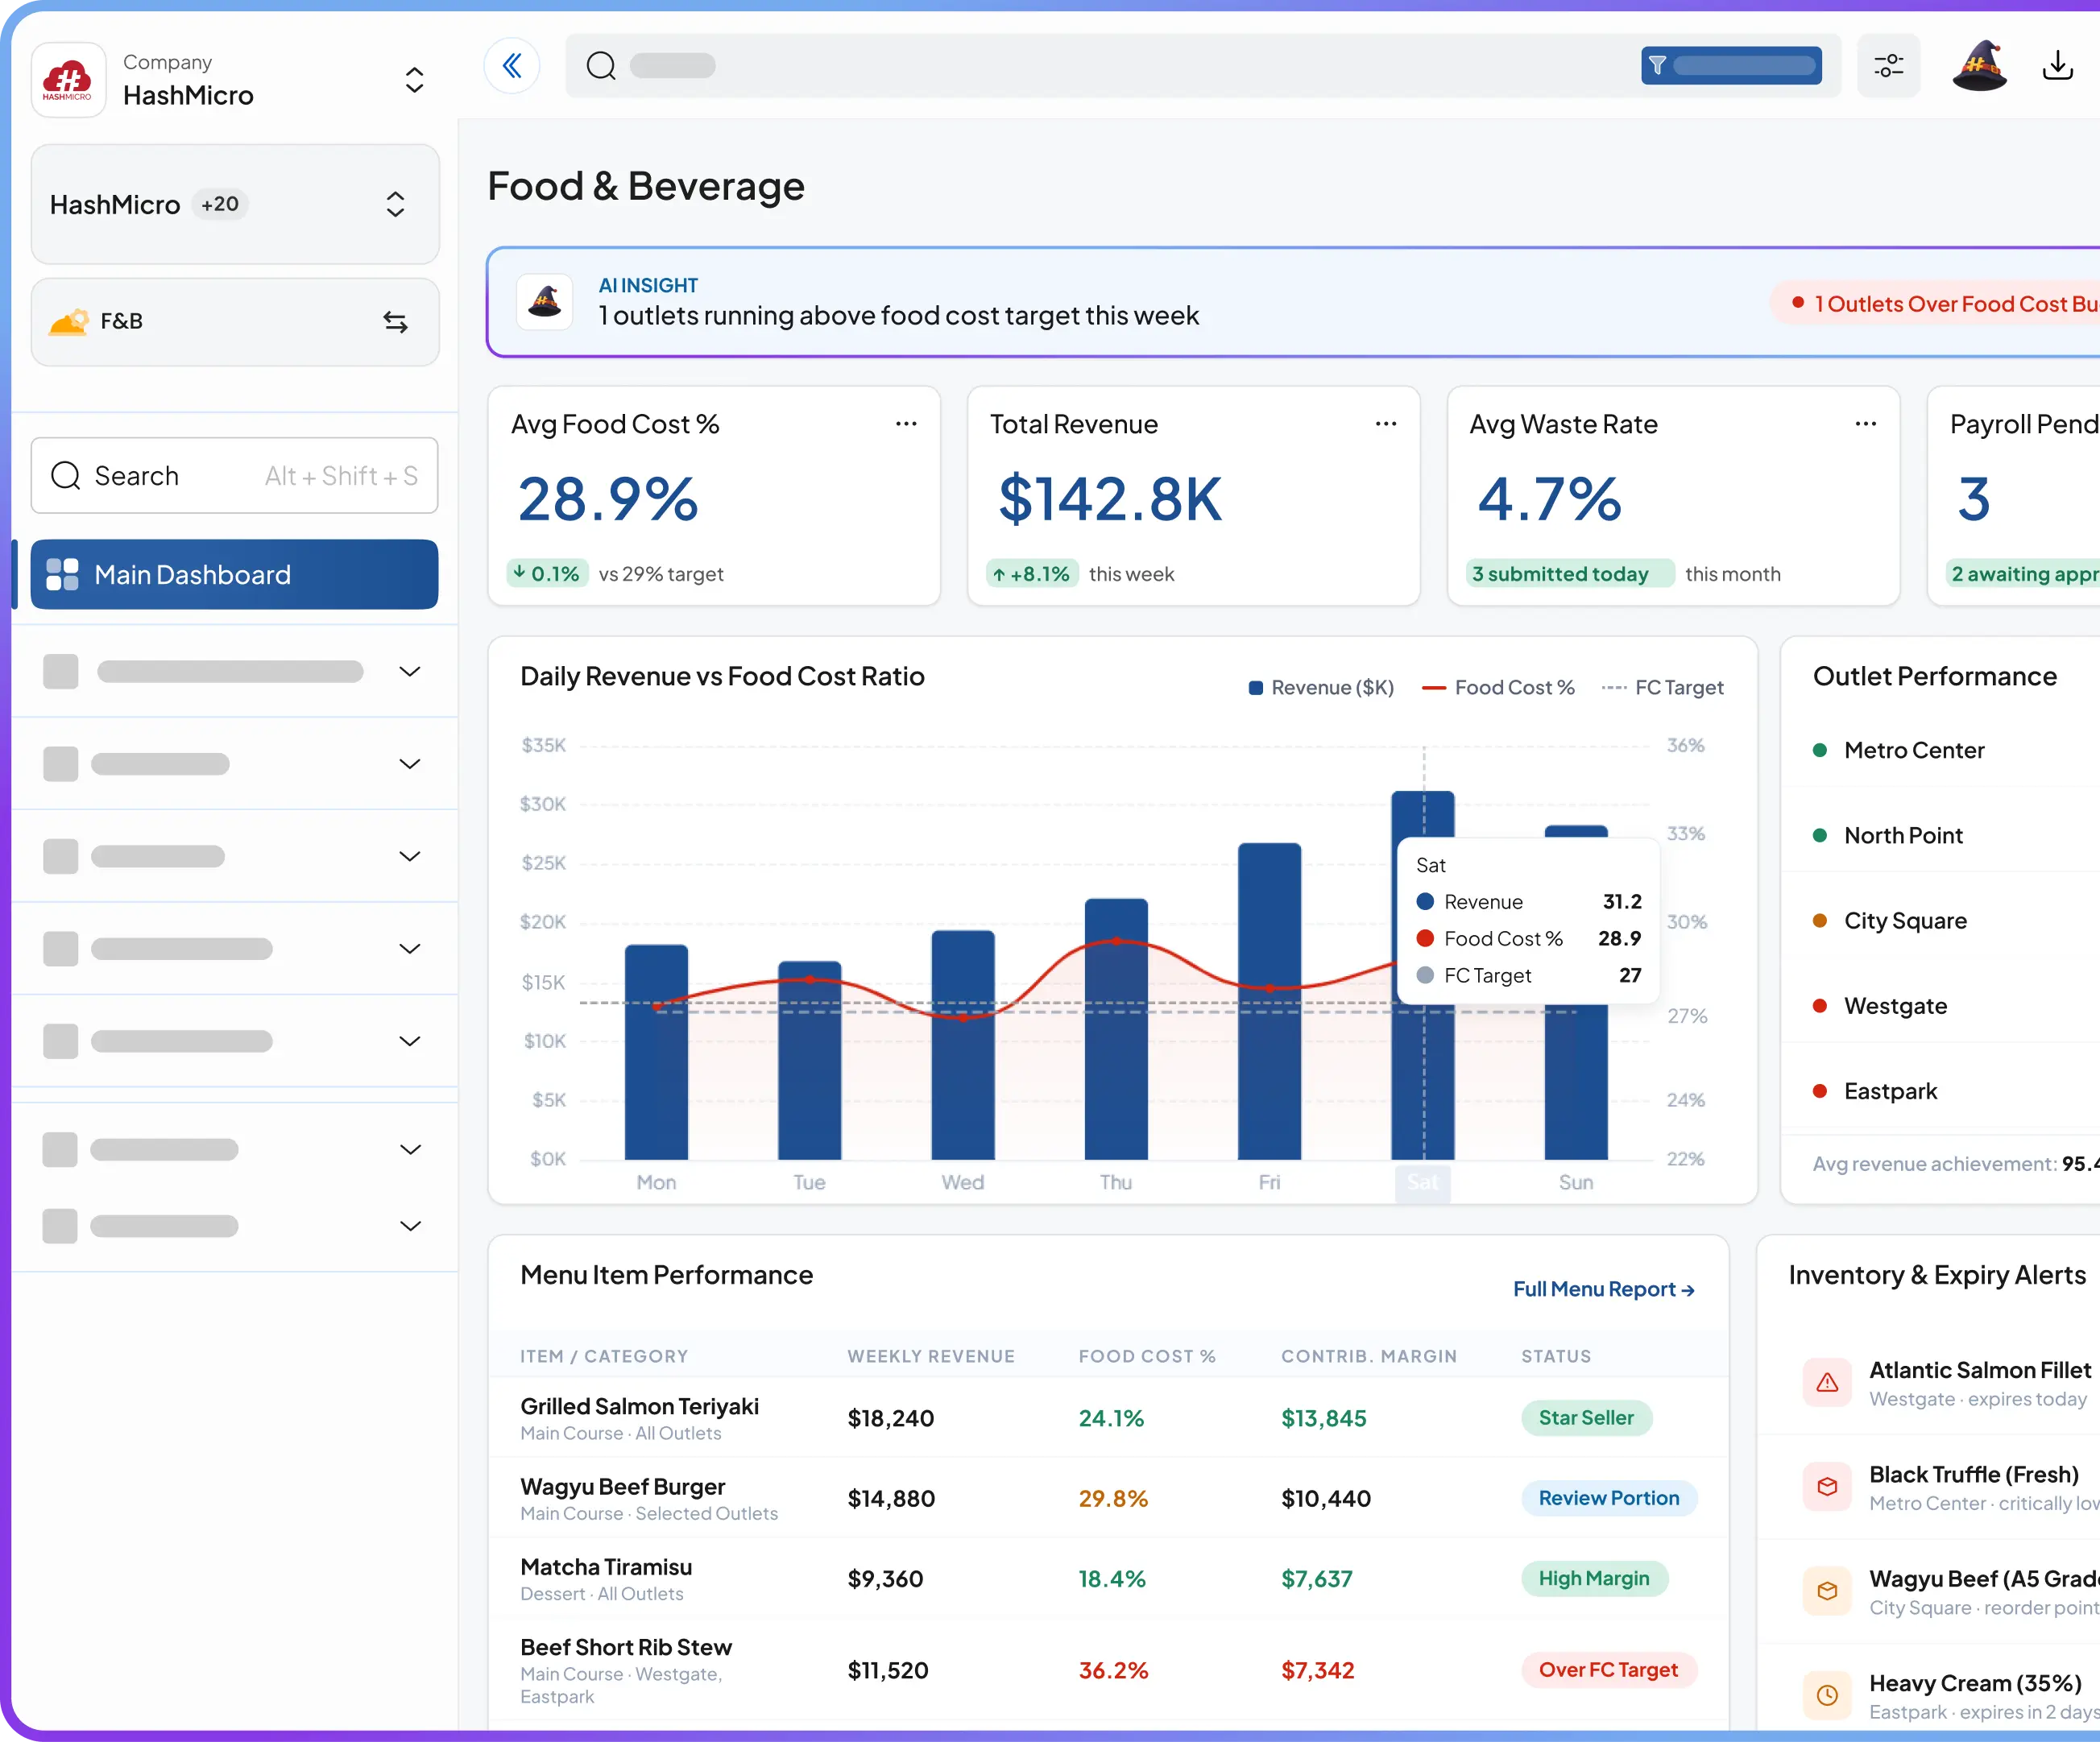Viewport: 2100px width, 1742px height.
Task: Open Full Menu Report link
Action: coord(1603,1289)
